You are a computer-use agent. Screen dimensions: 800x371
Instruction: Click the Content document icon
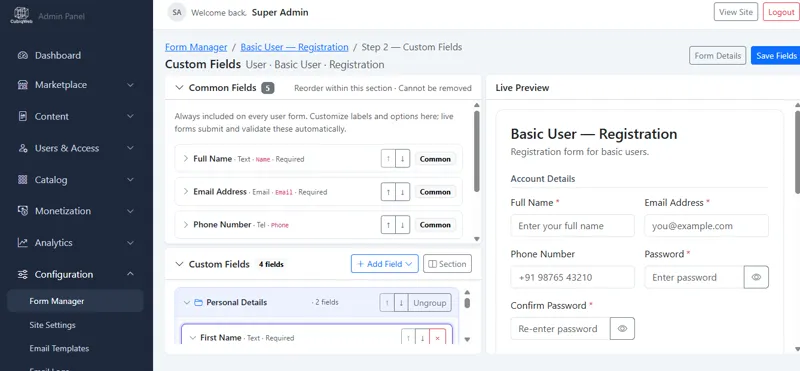click(22, 116)
